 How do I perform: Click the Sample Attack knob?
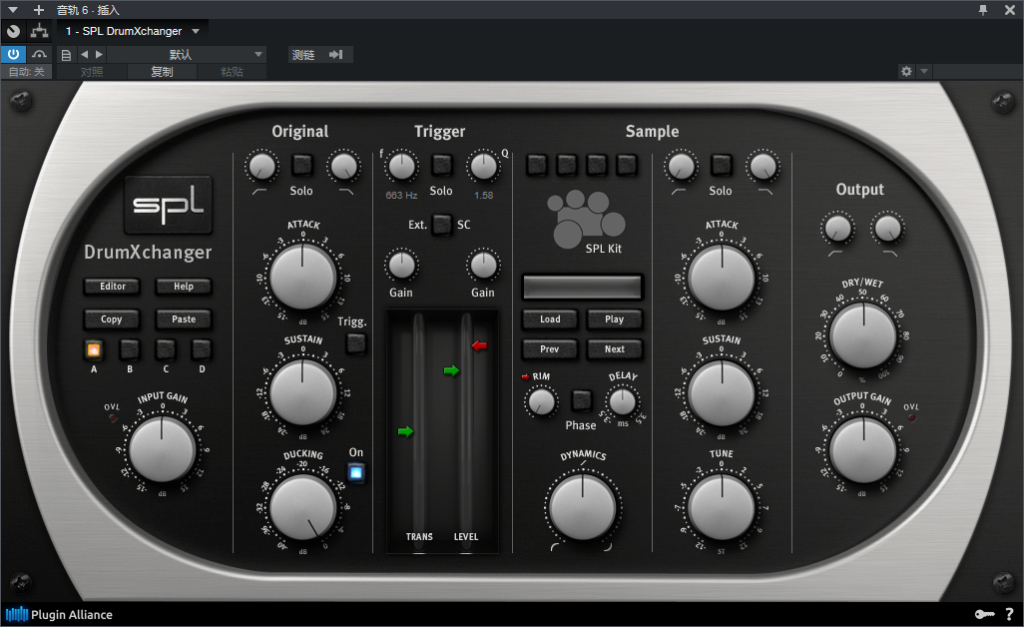point(722,277)
